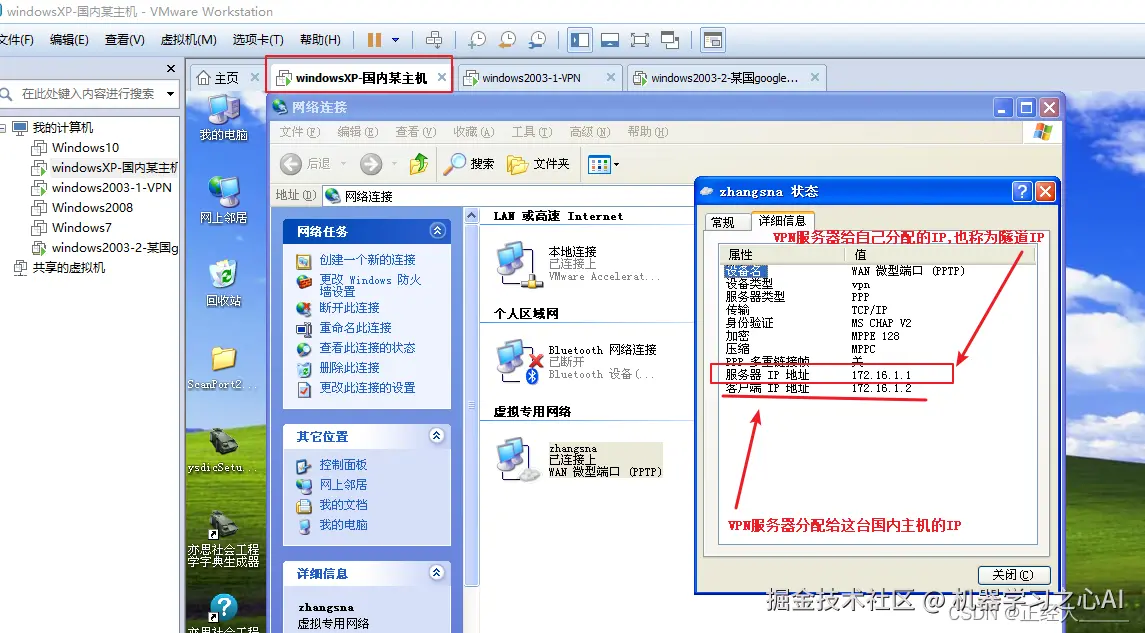
Task: Open 工具(T) menu in 网络连接 window
Action: click(531, 131)
